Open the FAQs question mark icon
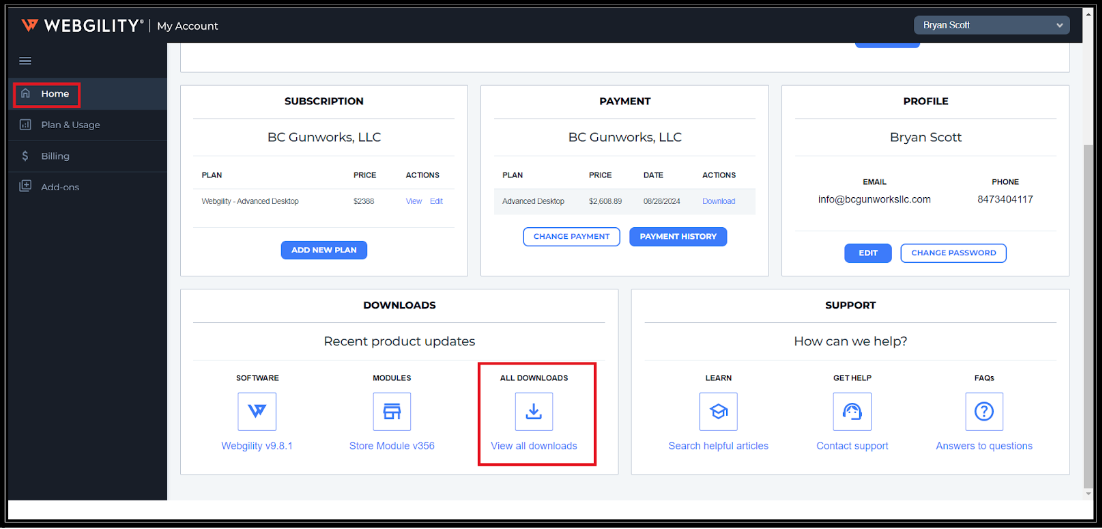This screenshot has width=1102, height=529. click(984, 411)
